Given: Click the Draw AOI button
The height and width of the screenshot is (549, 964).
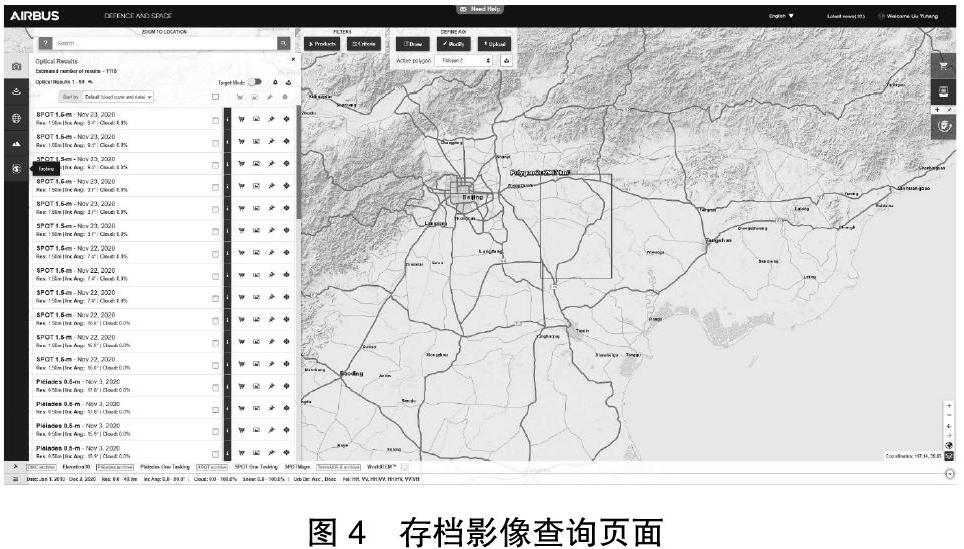Looking at the screenshot, I should [413, 44].
